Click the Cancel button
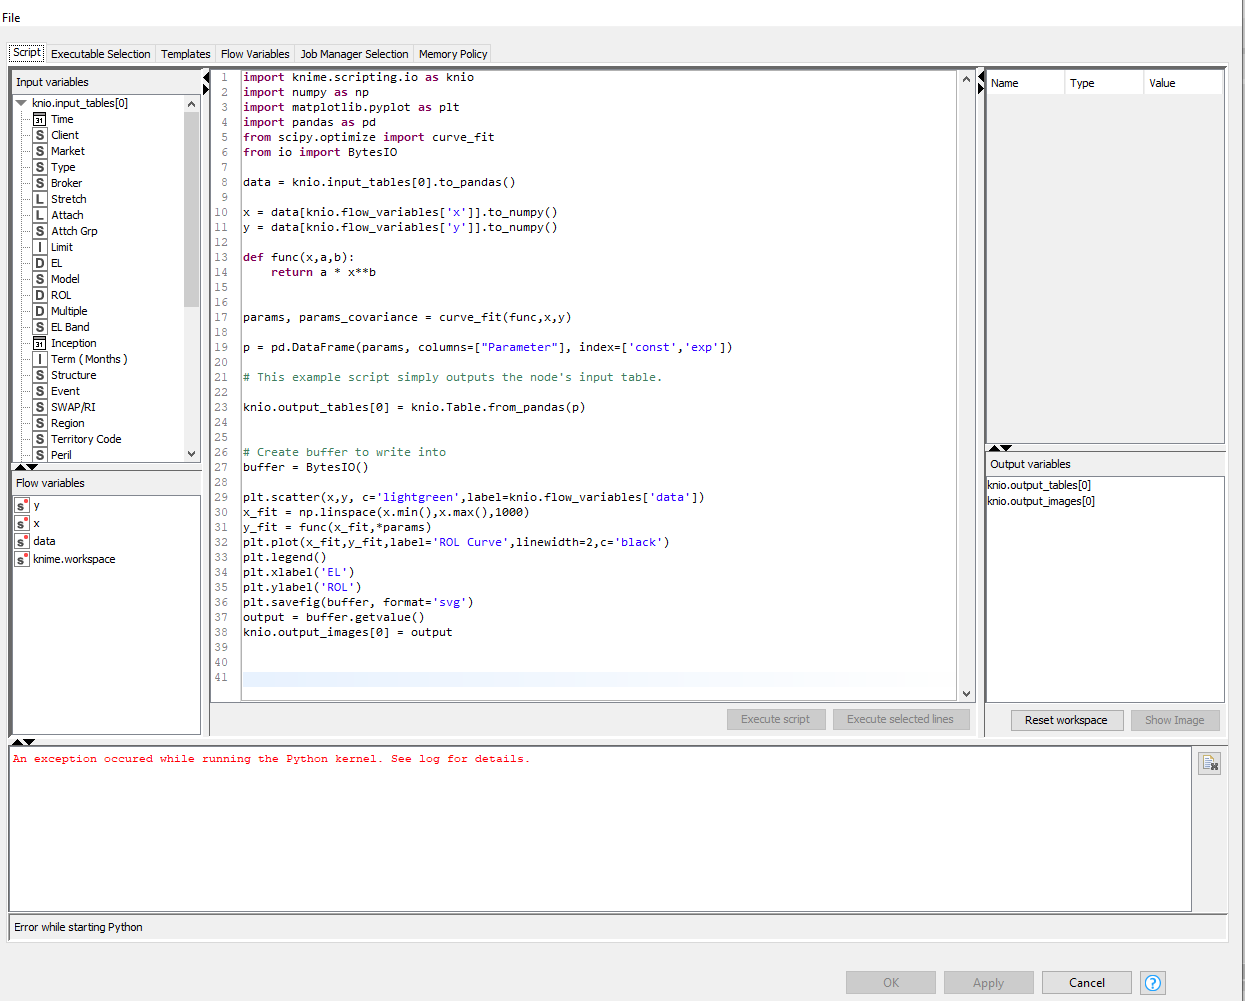 1086,983
